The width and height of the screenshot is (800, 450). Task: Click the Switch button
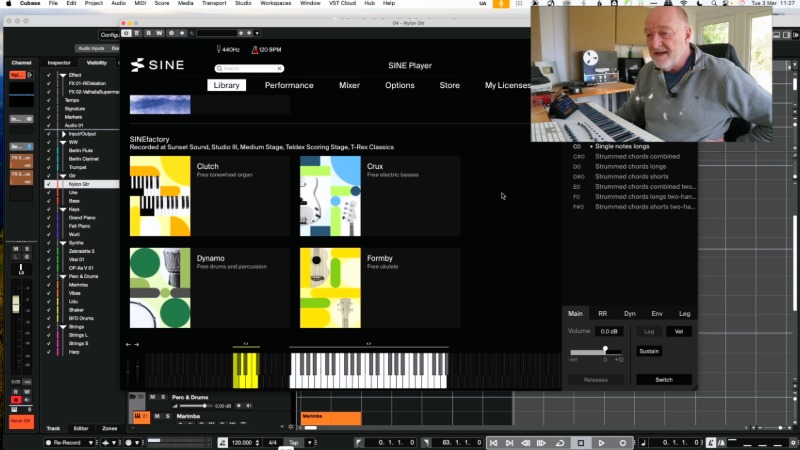click(664, 380)
